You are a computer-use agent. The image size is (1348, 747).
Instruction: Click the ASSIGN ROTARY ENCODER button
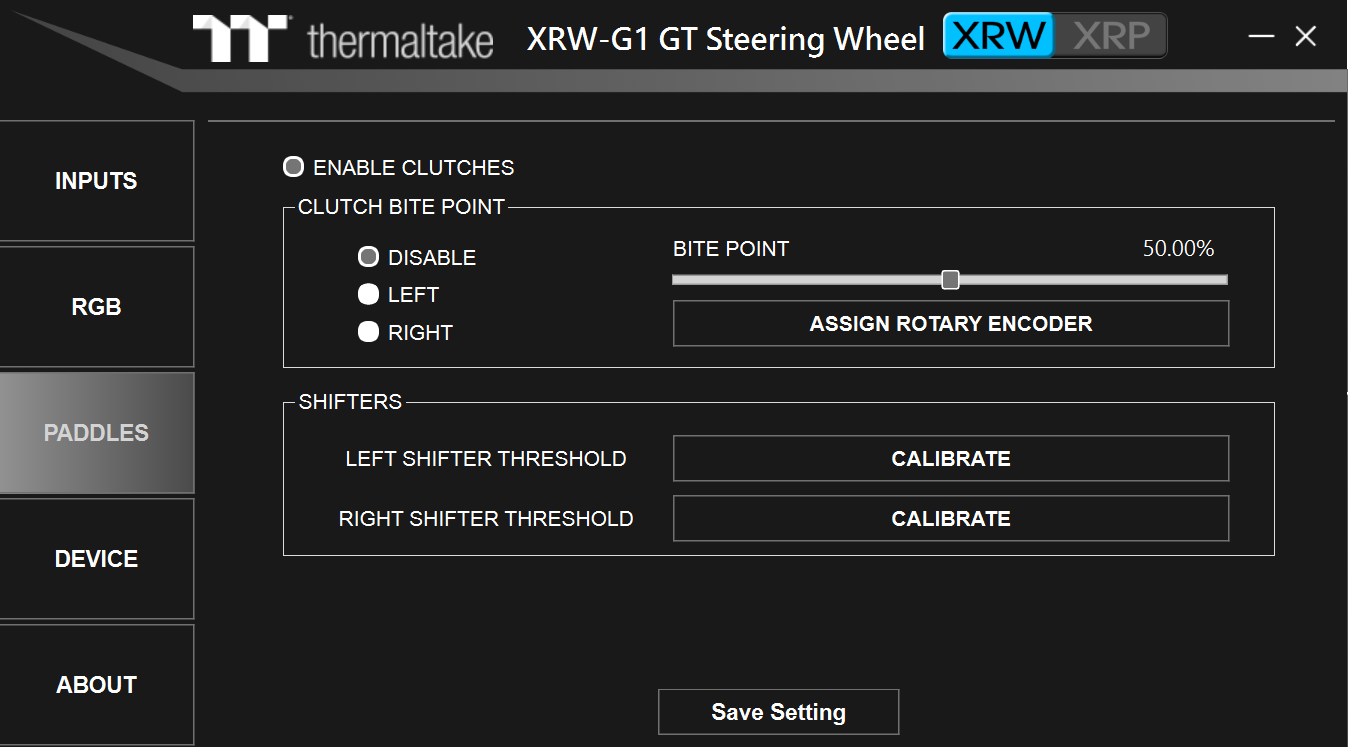(950, 323)
